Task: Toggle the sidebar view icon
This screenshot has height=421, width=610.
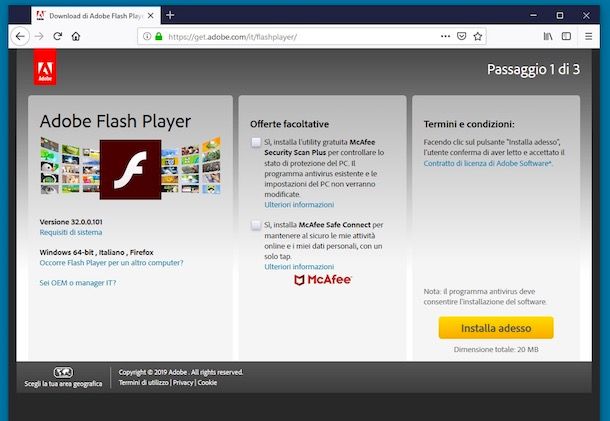Action: click(566, 36)
